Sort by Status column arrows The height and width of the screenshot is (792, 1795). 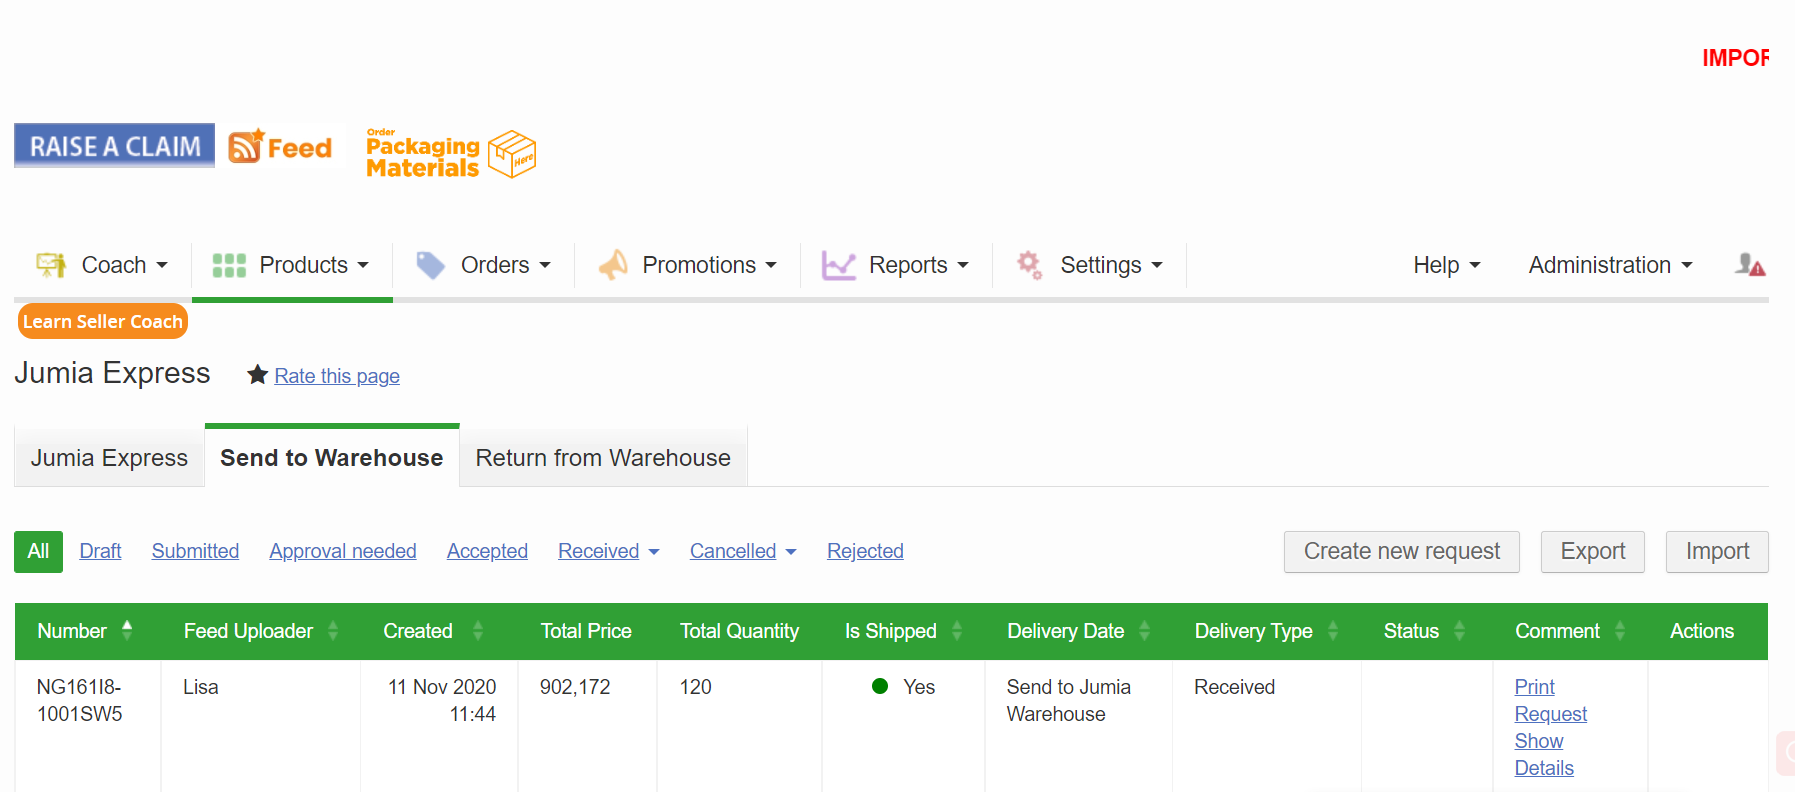click(1459, 631)
